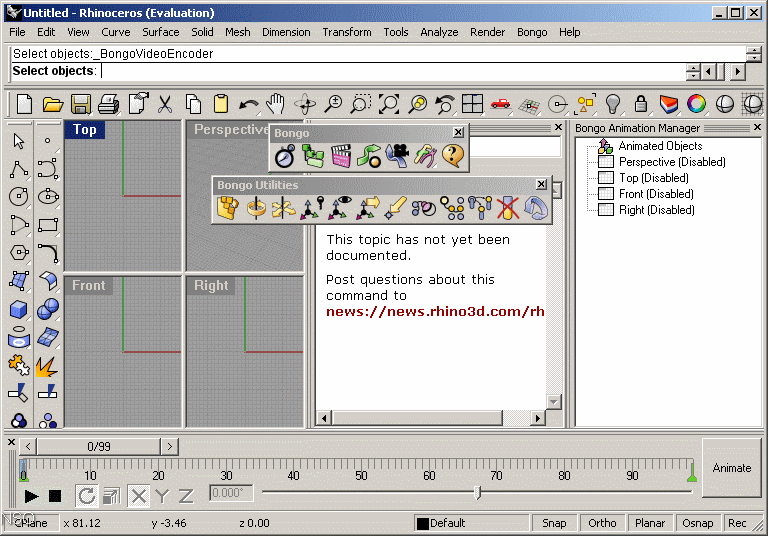
Task: Click the command line right arrow button
Action: coord(738,72)
